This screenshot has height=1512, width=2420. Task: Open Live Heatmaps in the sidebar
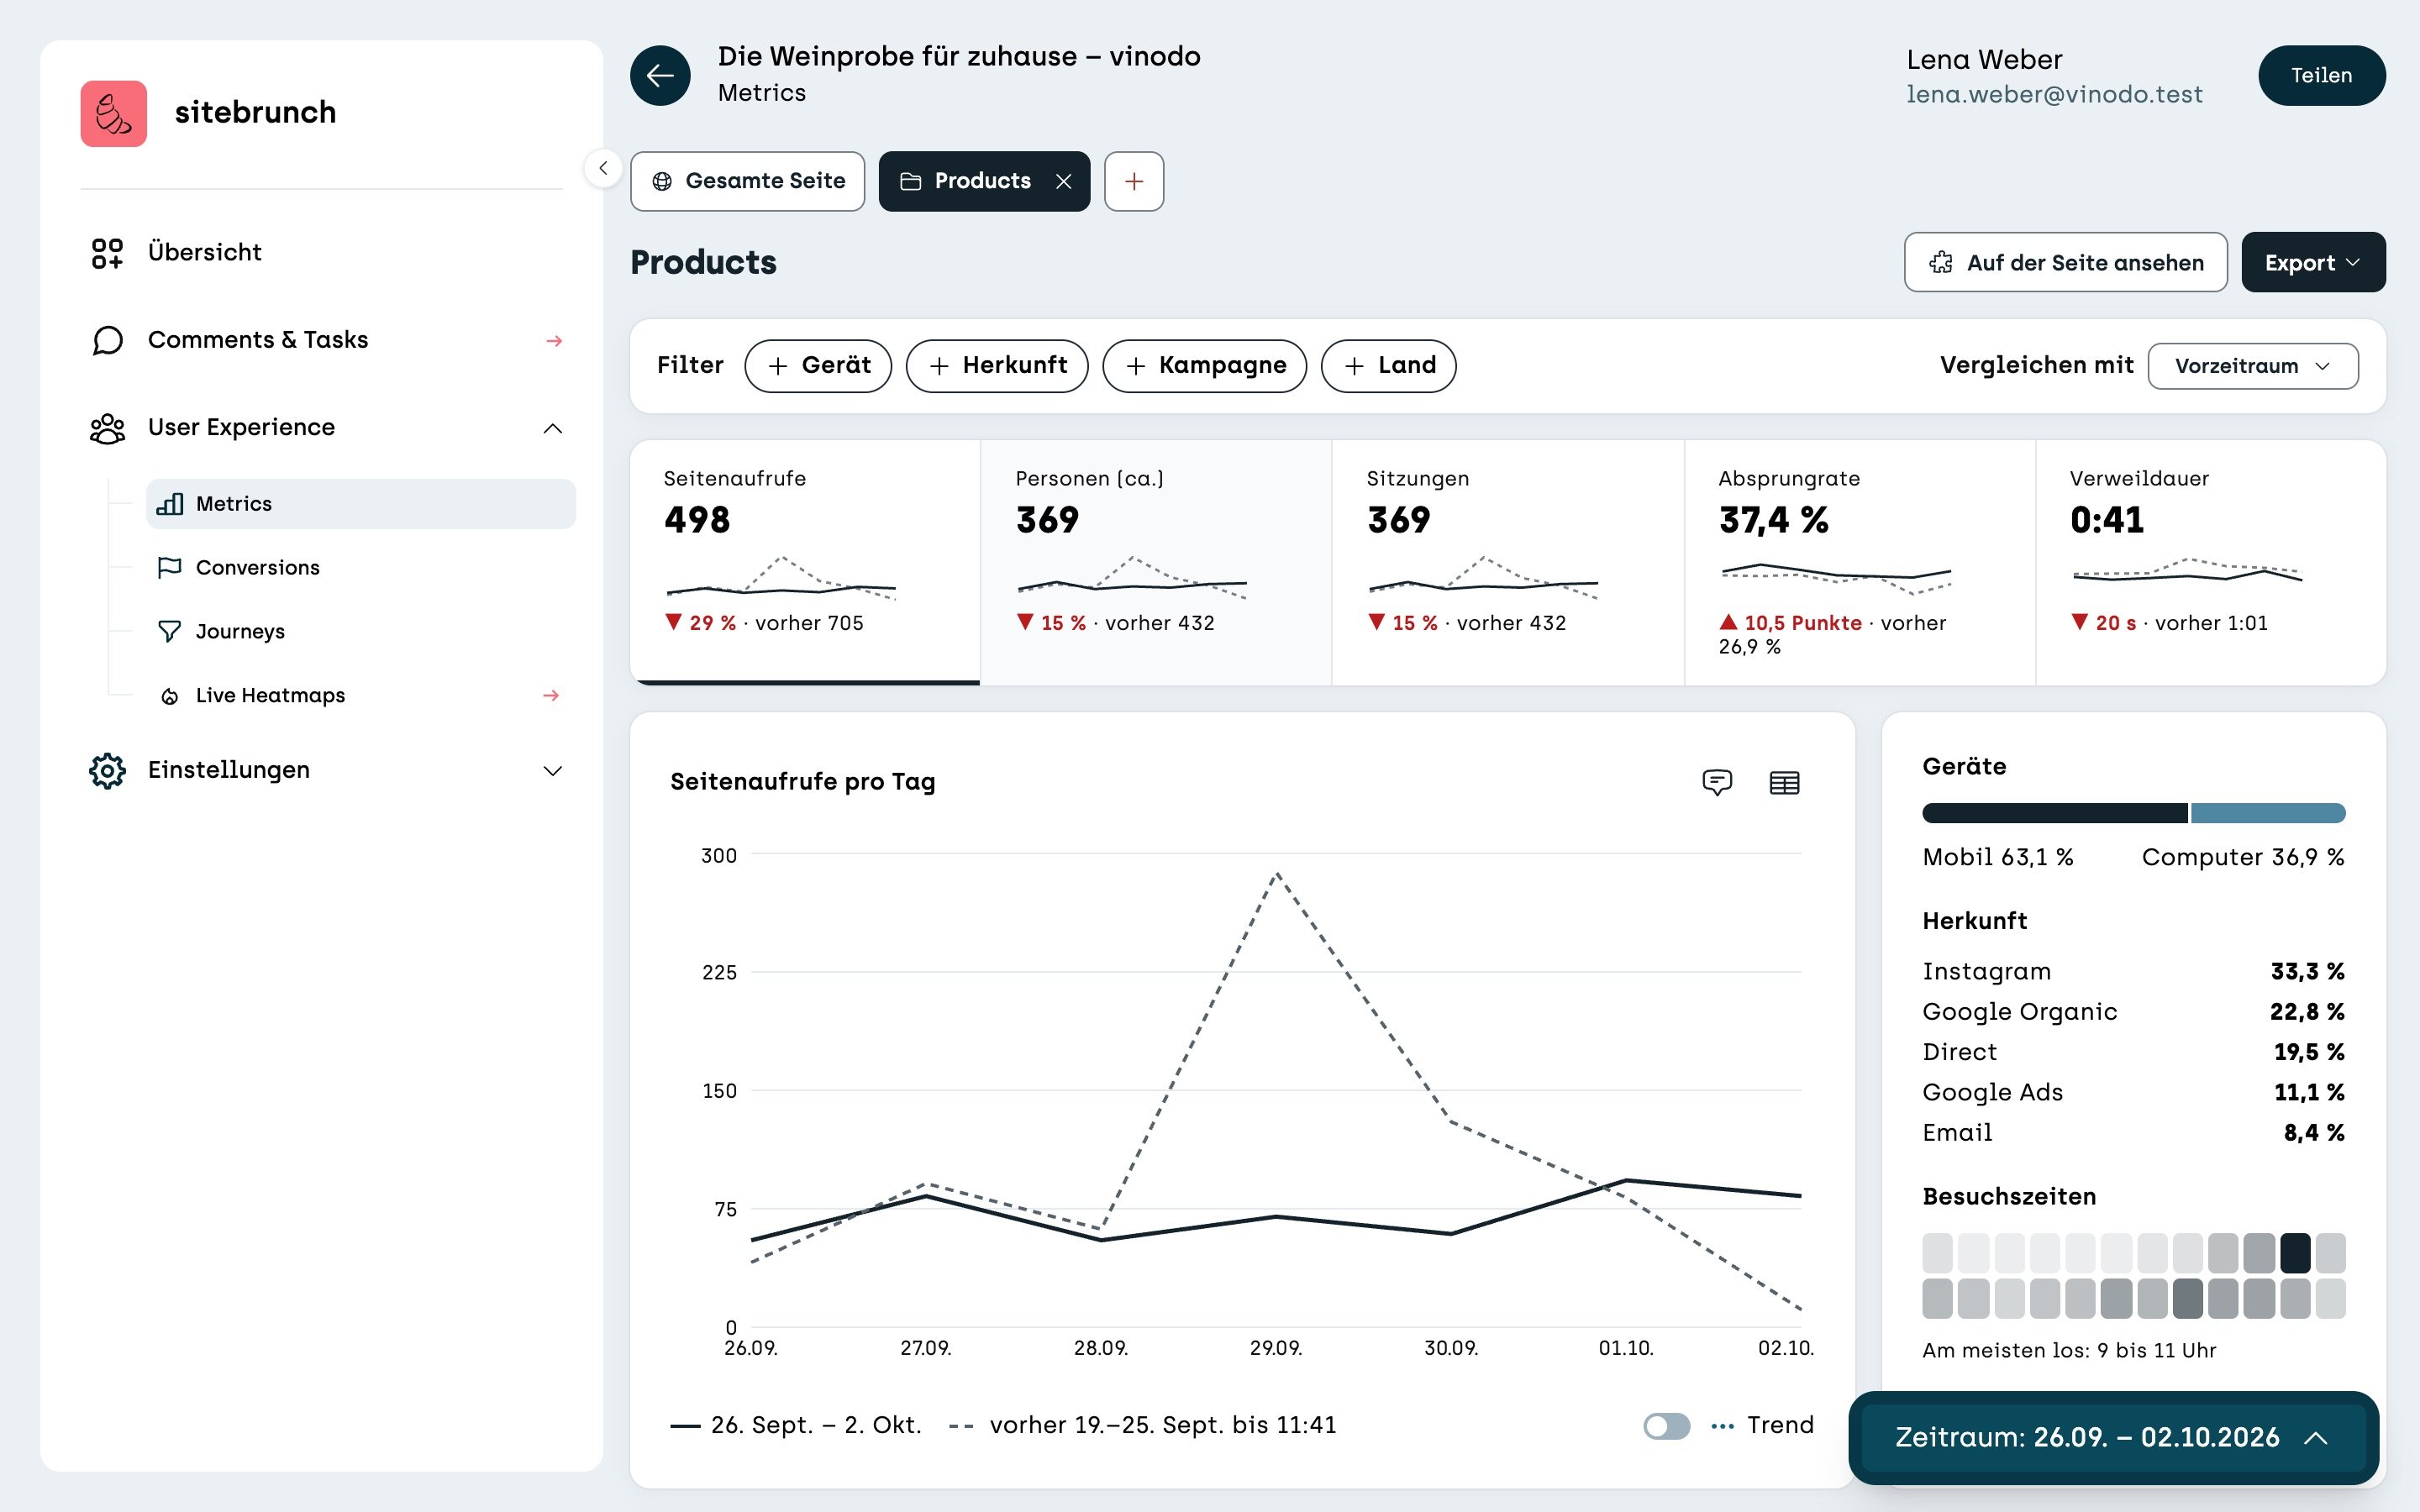[x=361, y=695]
